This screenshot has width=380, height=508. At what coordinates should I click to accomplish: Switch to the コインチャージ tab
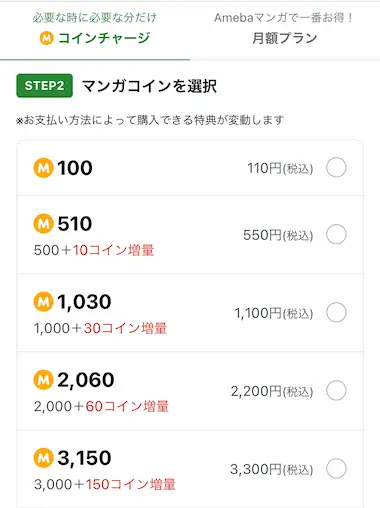[95, 30]
